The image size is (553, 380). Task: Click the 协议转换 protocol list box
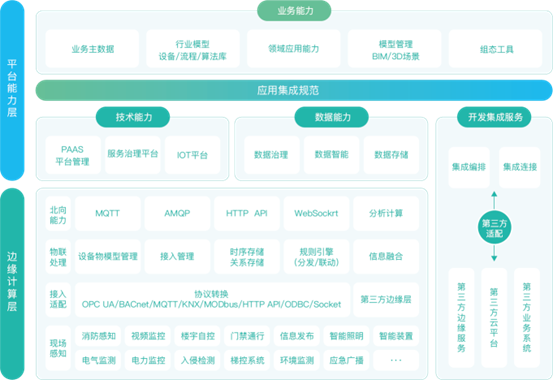(x=212, y=300)
